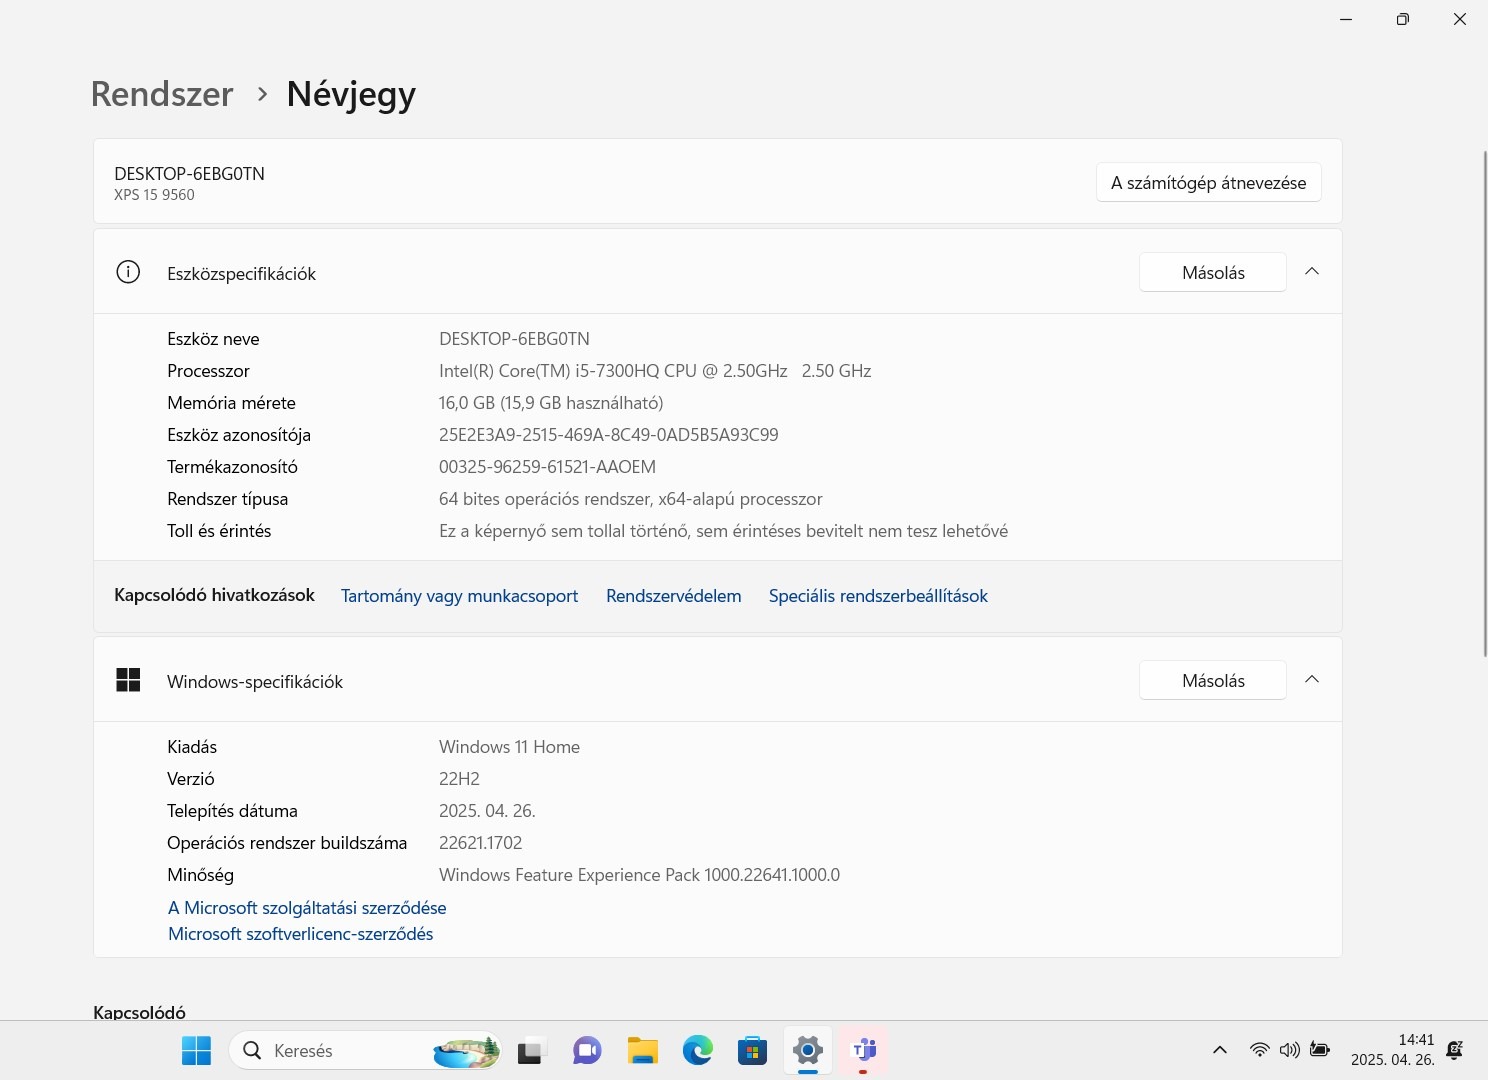Image resolution: width=1488 pixels, height=1080 pixels.
Task: Click the Windows logo beside Windows-specifikációk
Action: 128,680
